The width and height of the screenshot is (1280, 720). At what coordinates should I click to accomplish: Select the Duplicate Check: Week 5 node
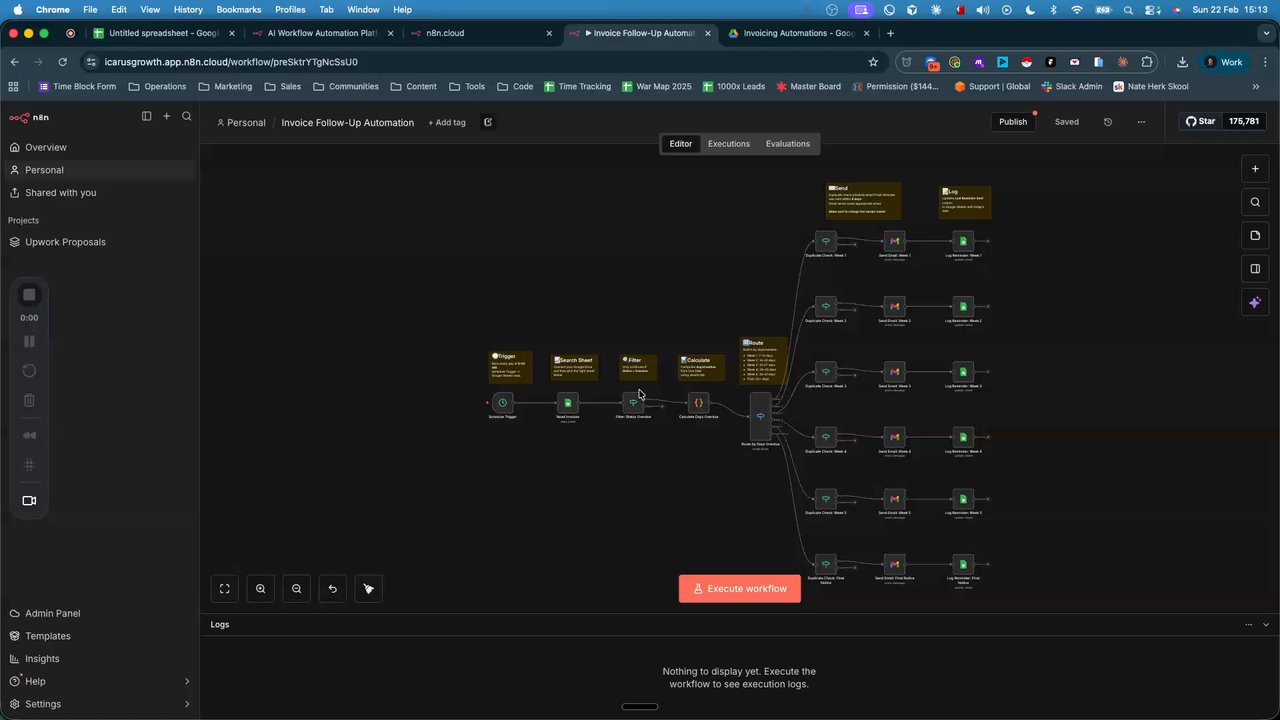825,499
